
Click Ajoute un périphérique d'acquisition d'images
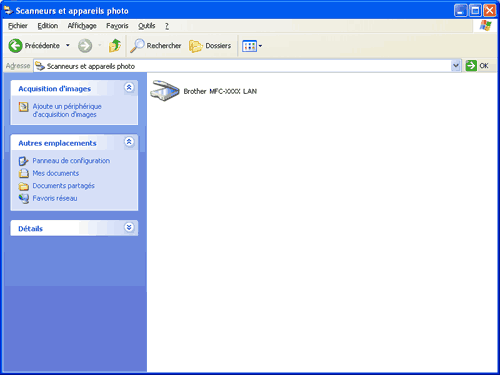coord(67,110)
